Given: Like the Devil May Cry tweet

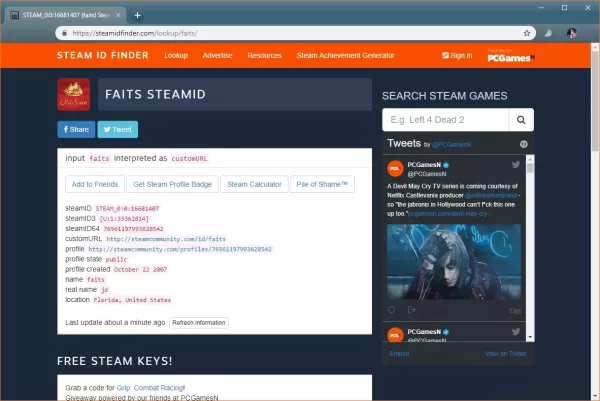Looking at the screenshot, I should [391, 310].
